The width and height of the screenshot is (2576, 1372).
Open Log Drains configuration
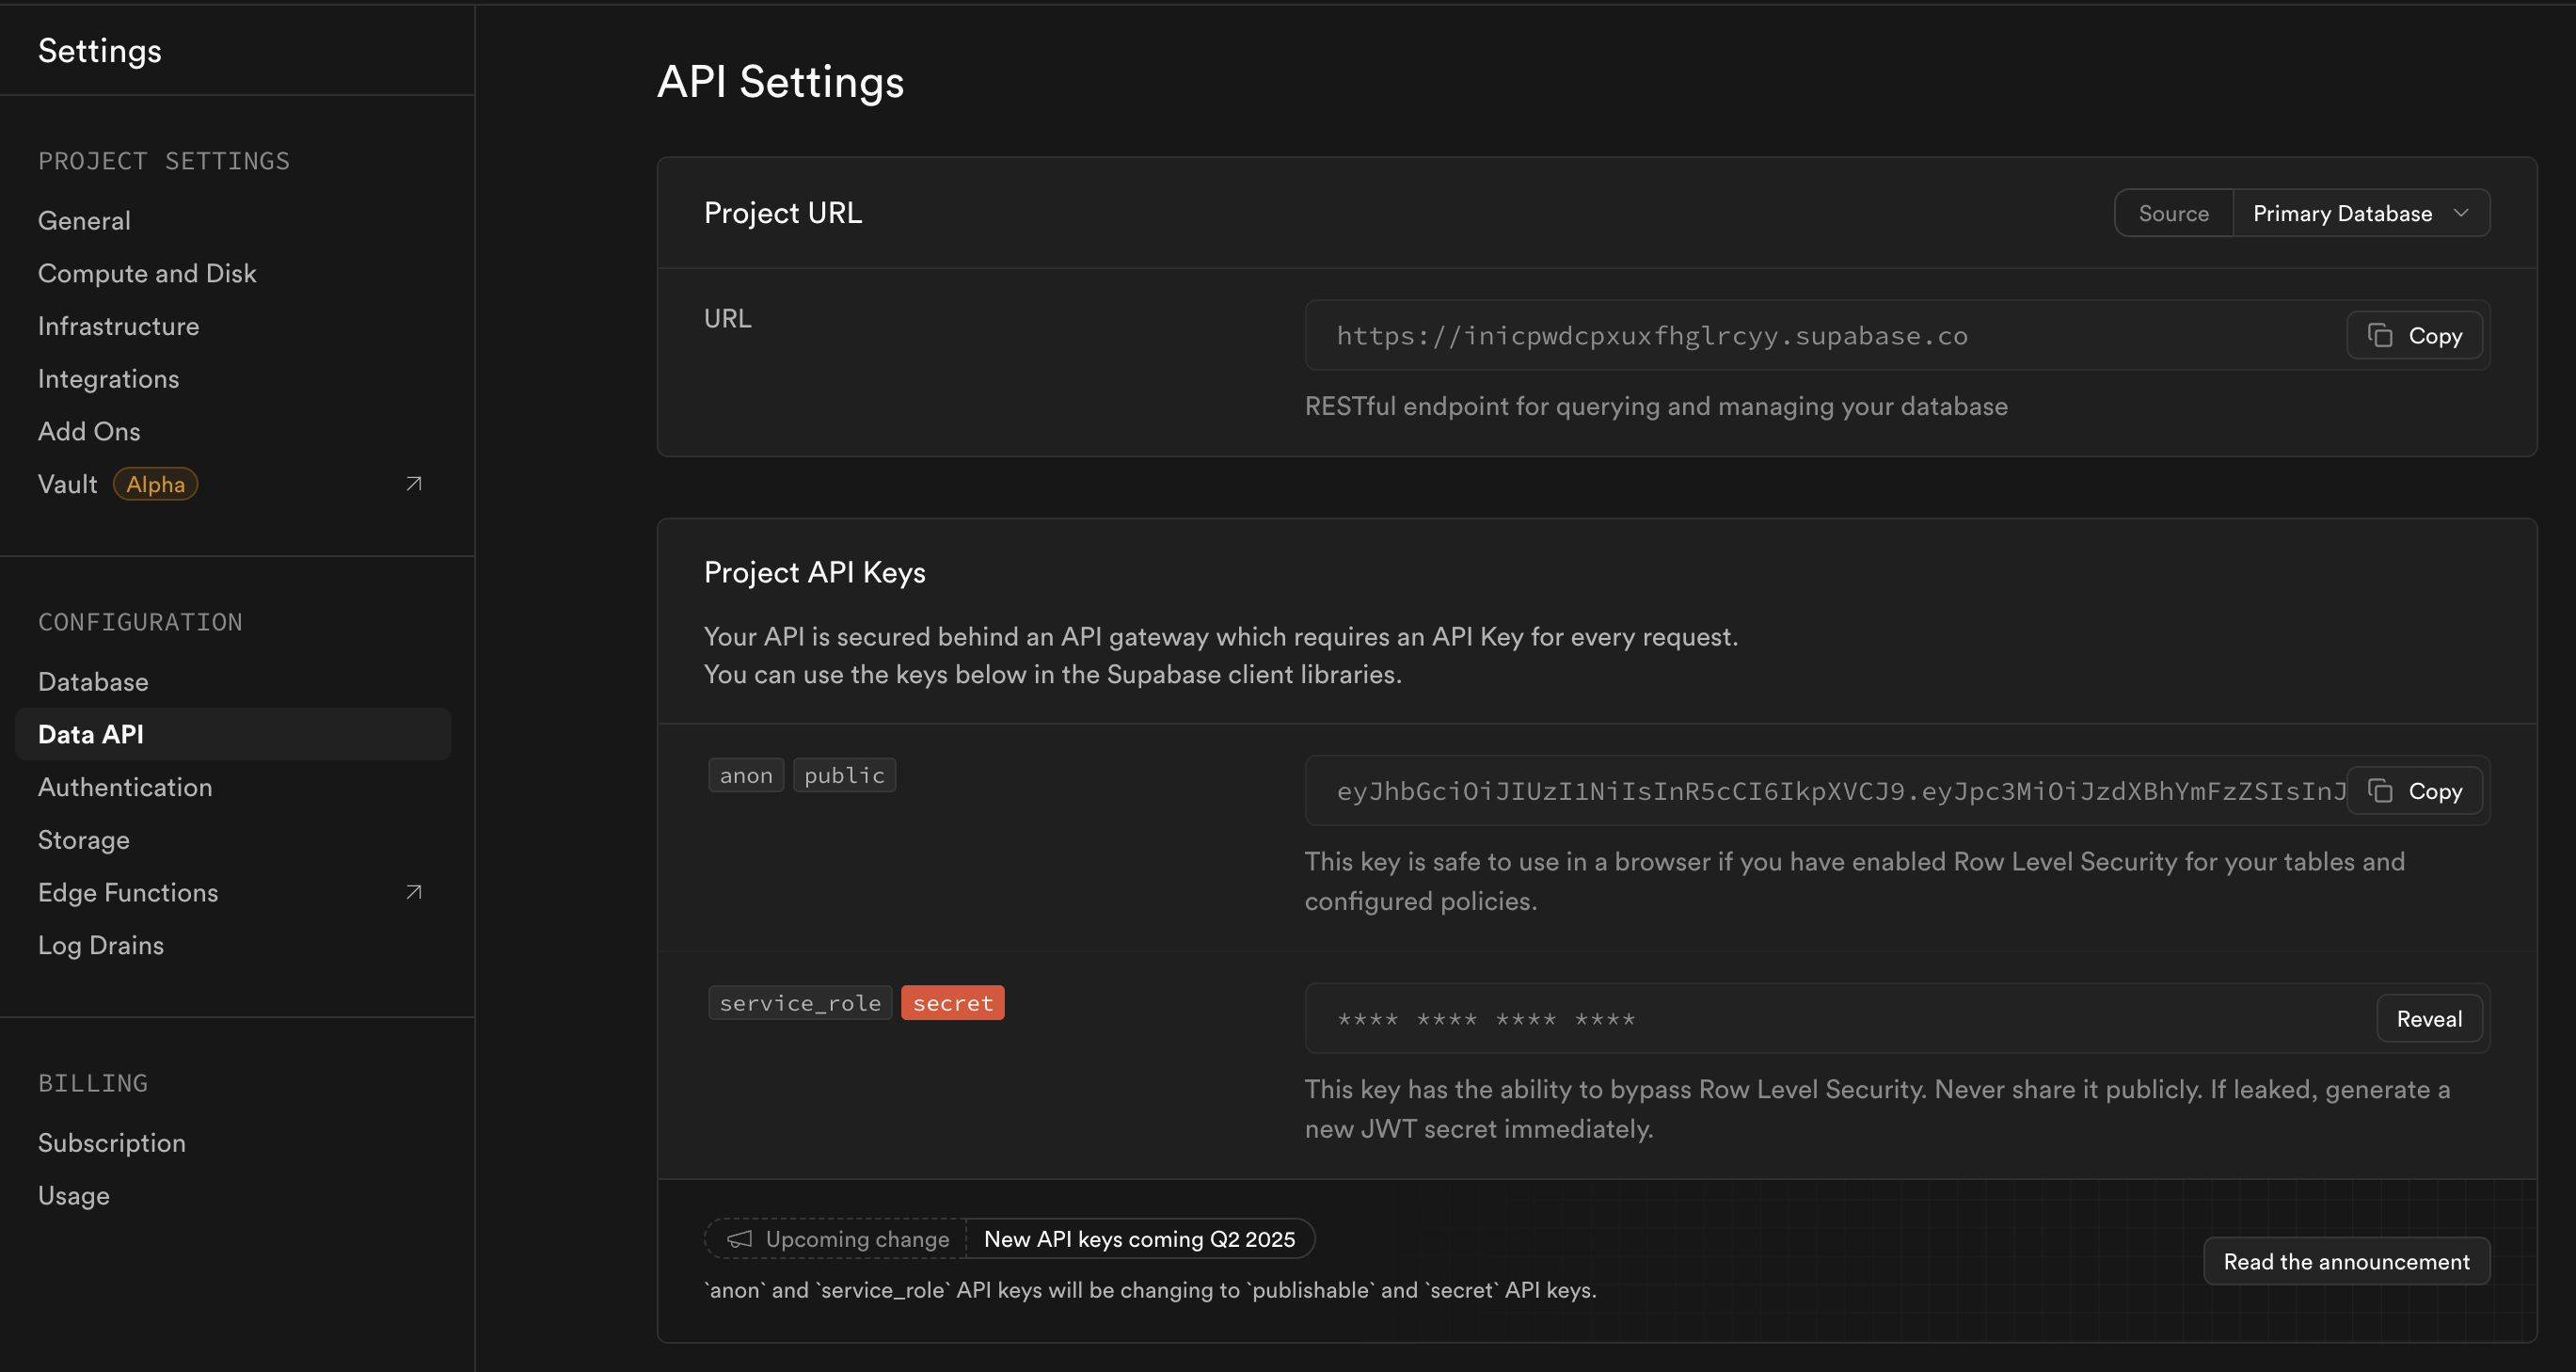tap(101, 945)
